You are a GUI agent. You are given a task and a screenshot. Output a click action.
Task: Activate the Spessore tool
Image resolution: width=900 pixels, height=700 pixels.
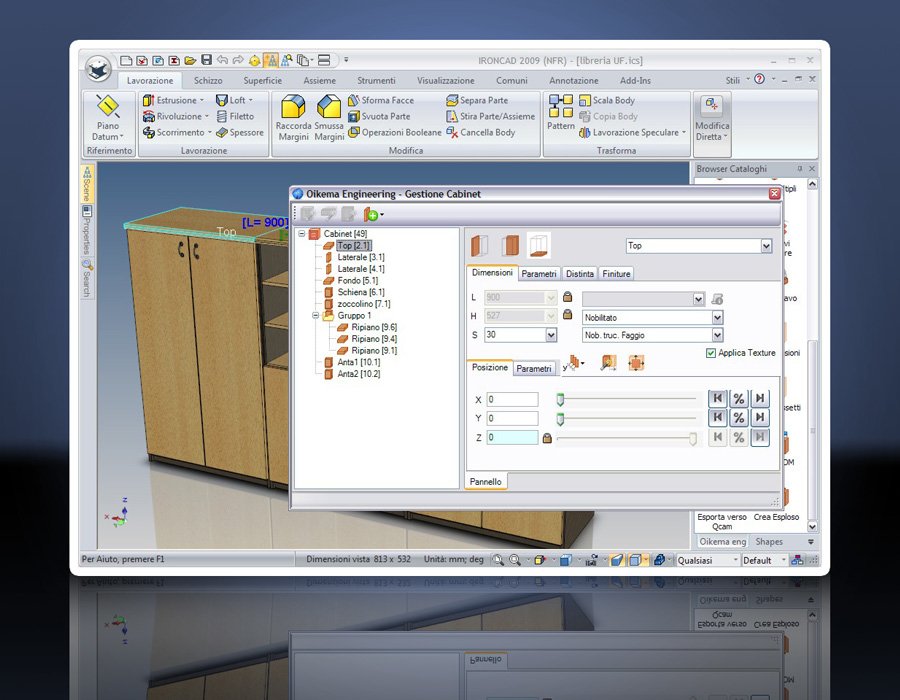(239, 132)
